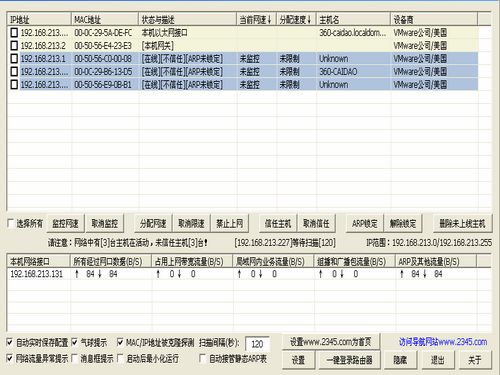Toggle the 选择所有 checkbox
The image size is (500, 375).
tap(11, 223)
